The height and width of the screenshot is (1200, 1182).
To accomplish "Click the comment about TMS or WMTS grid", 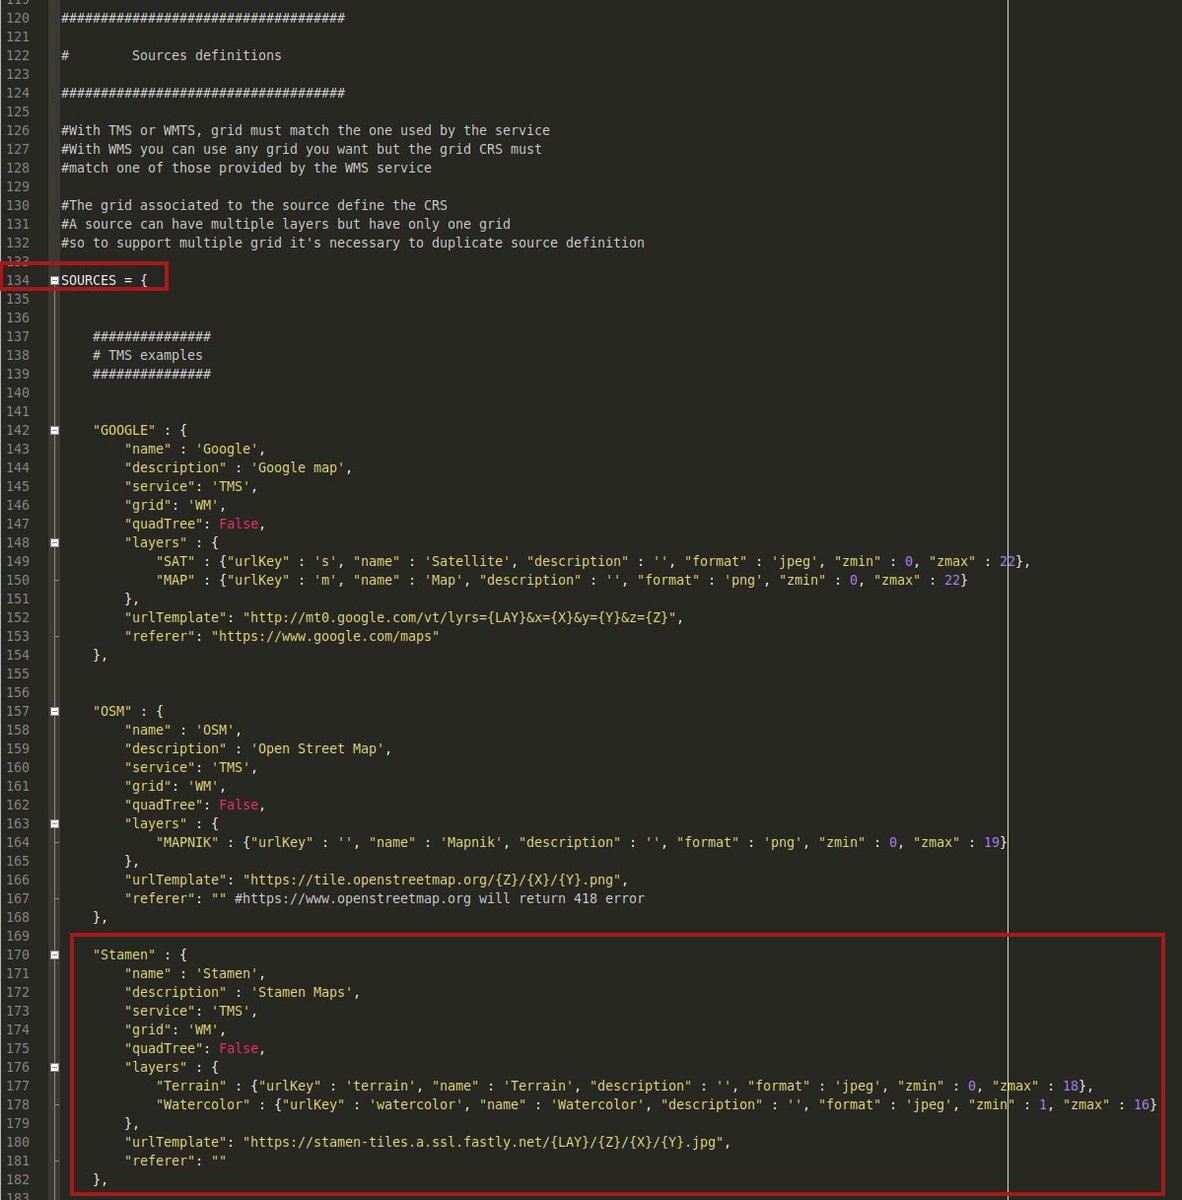I will click(306, 131).
